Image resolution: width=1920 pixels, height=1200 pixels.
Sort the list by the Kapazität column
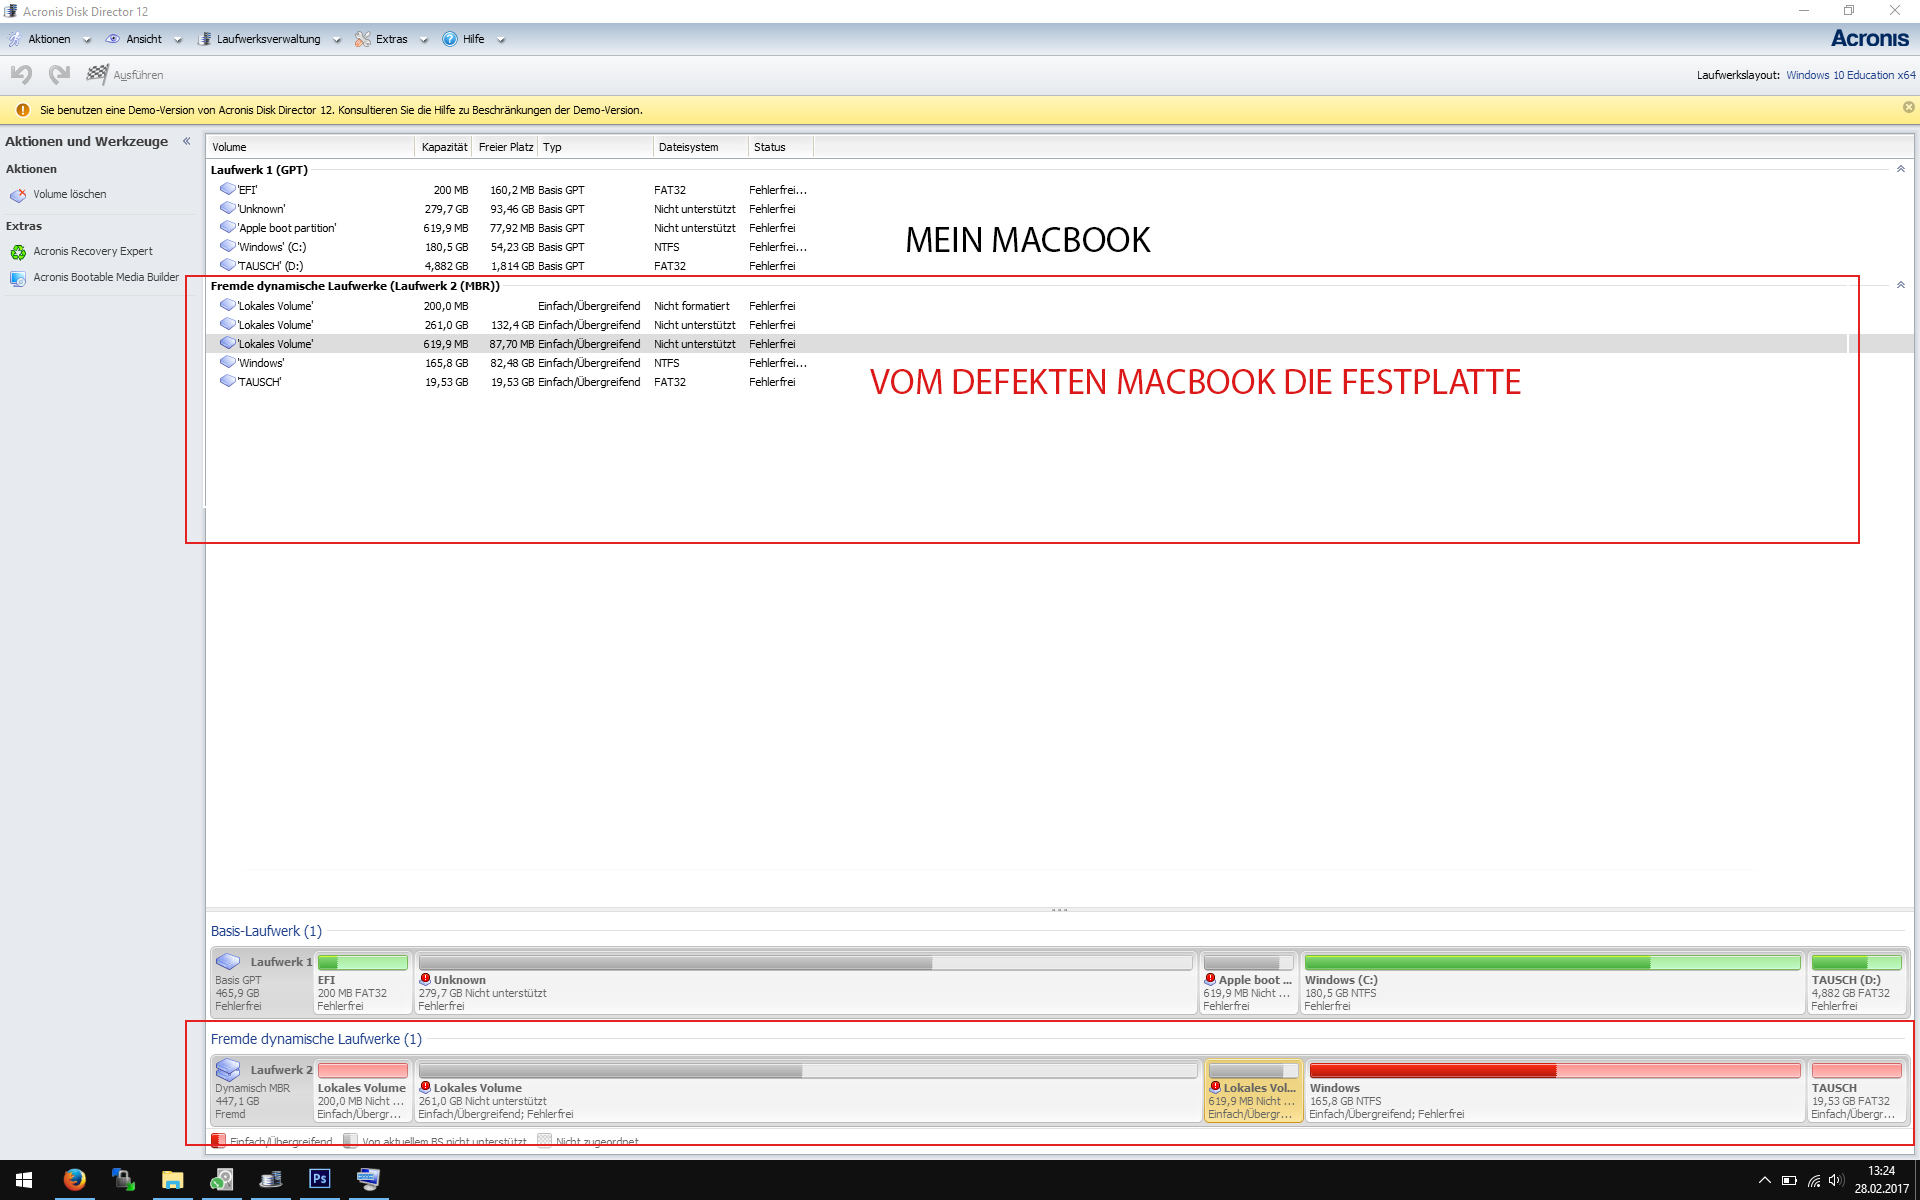point(443,147)
